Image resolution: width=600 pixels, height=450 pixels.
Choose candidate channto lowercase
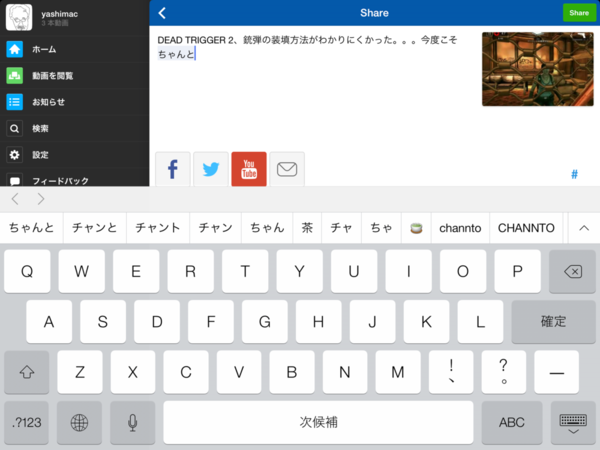click(x=460, y=228)
